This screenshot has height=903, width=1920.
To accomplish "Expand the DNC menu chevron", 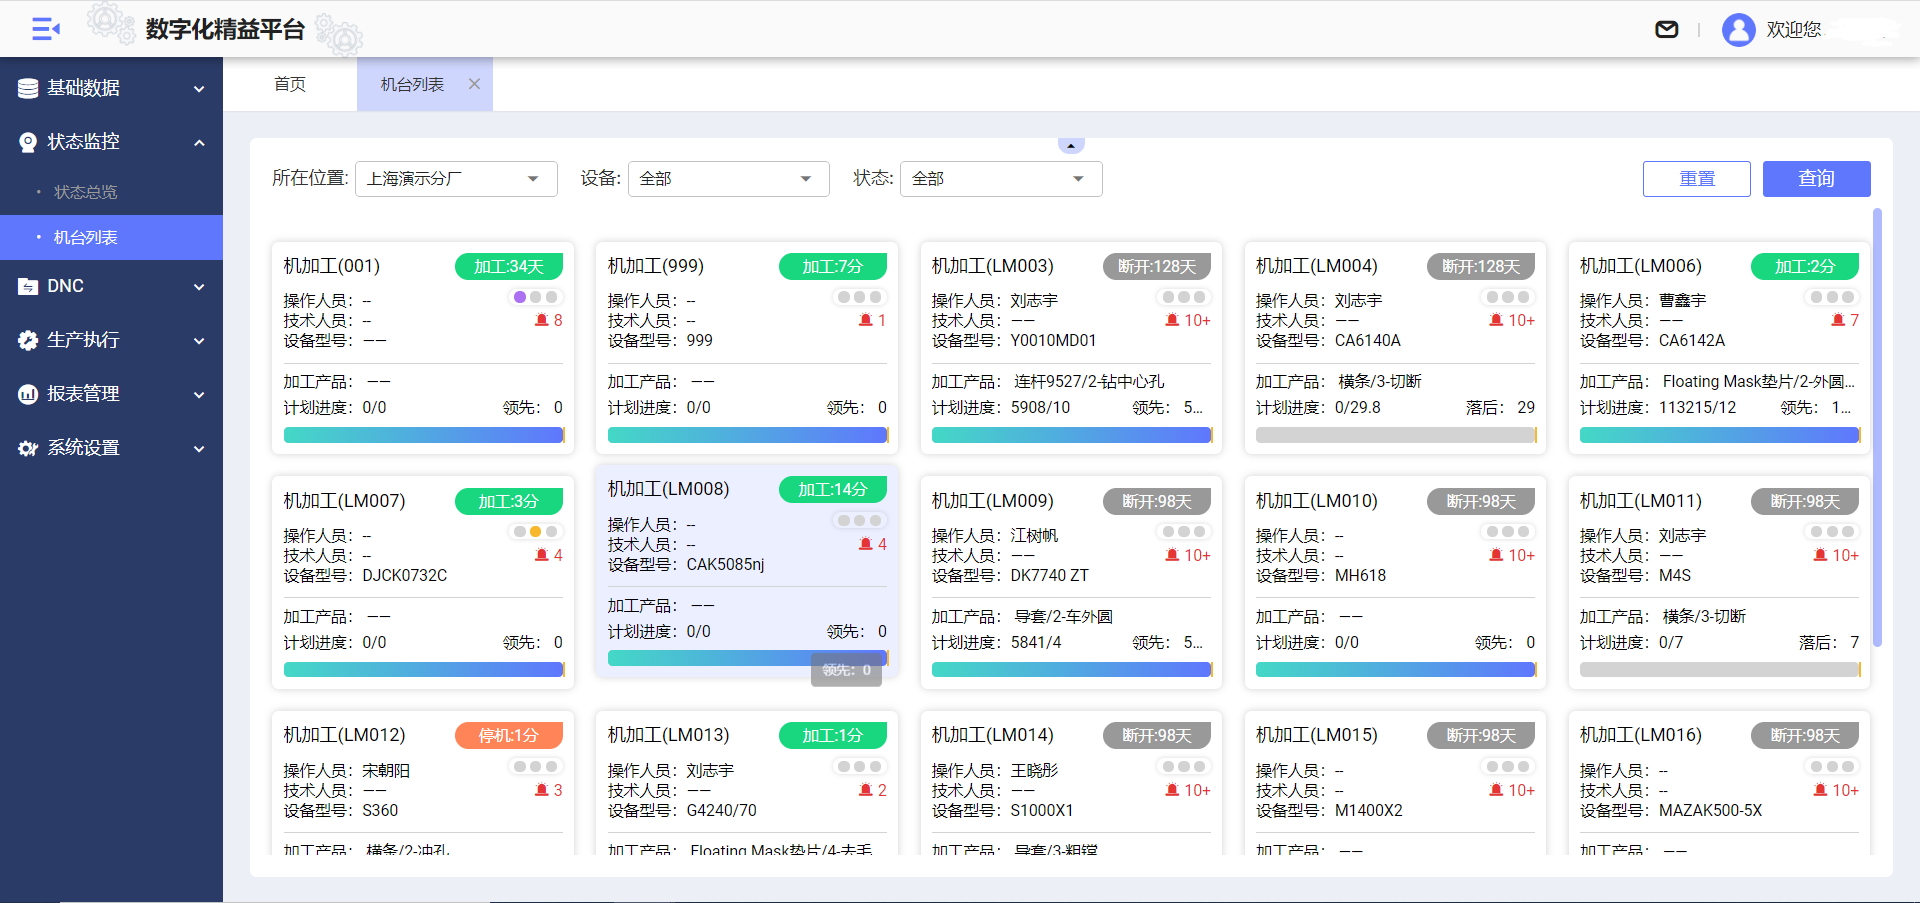I will point(199,287).
